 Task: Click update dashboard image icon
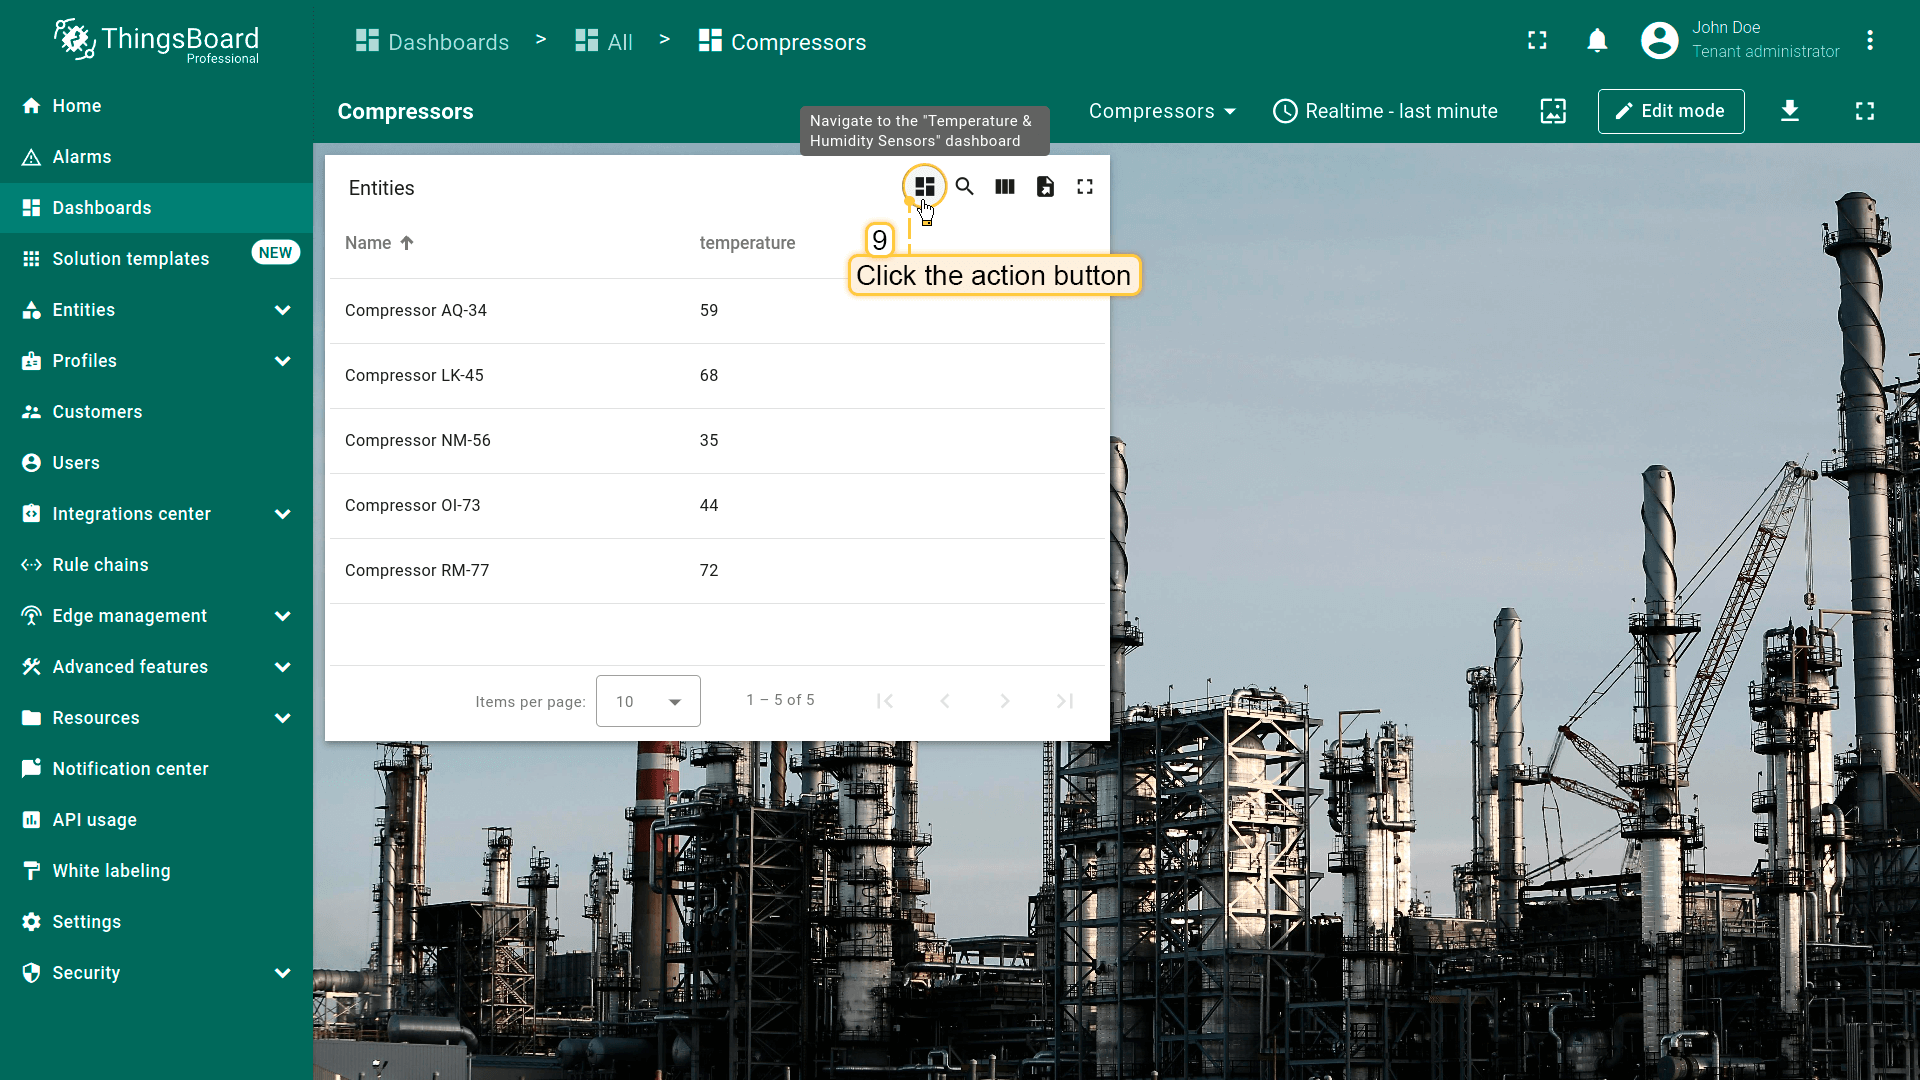1553,111
